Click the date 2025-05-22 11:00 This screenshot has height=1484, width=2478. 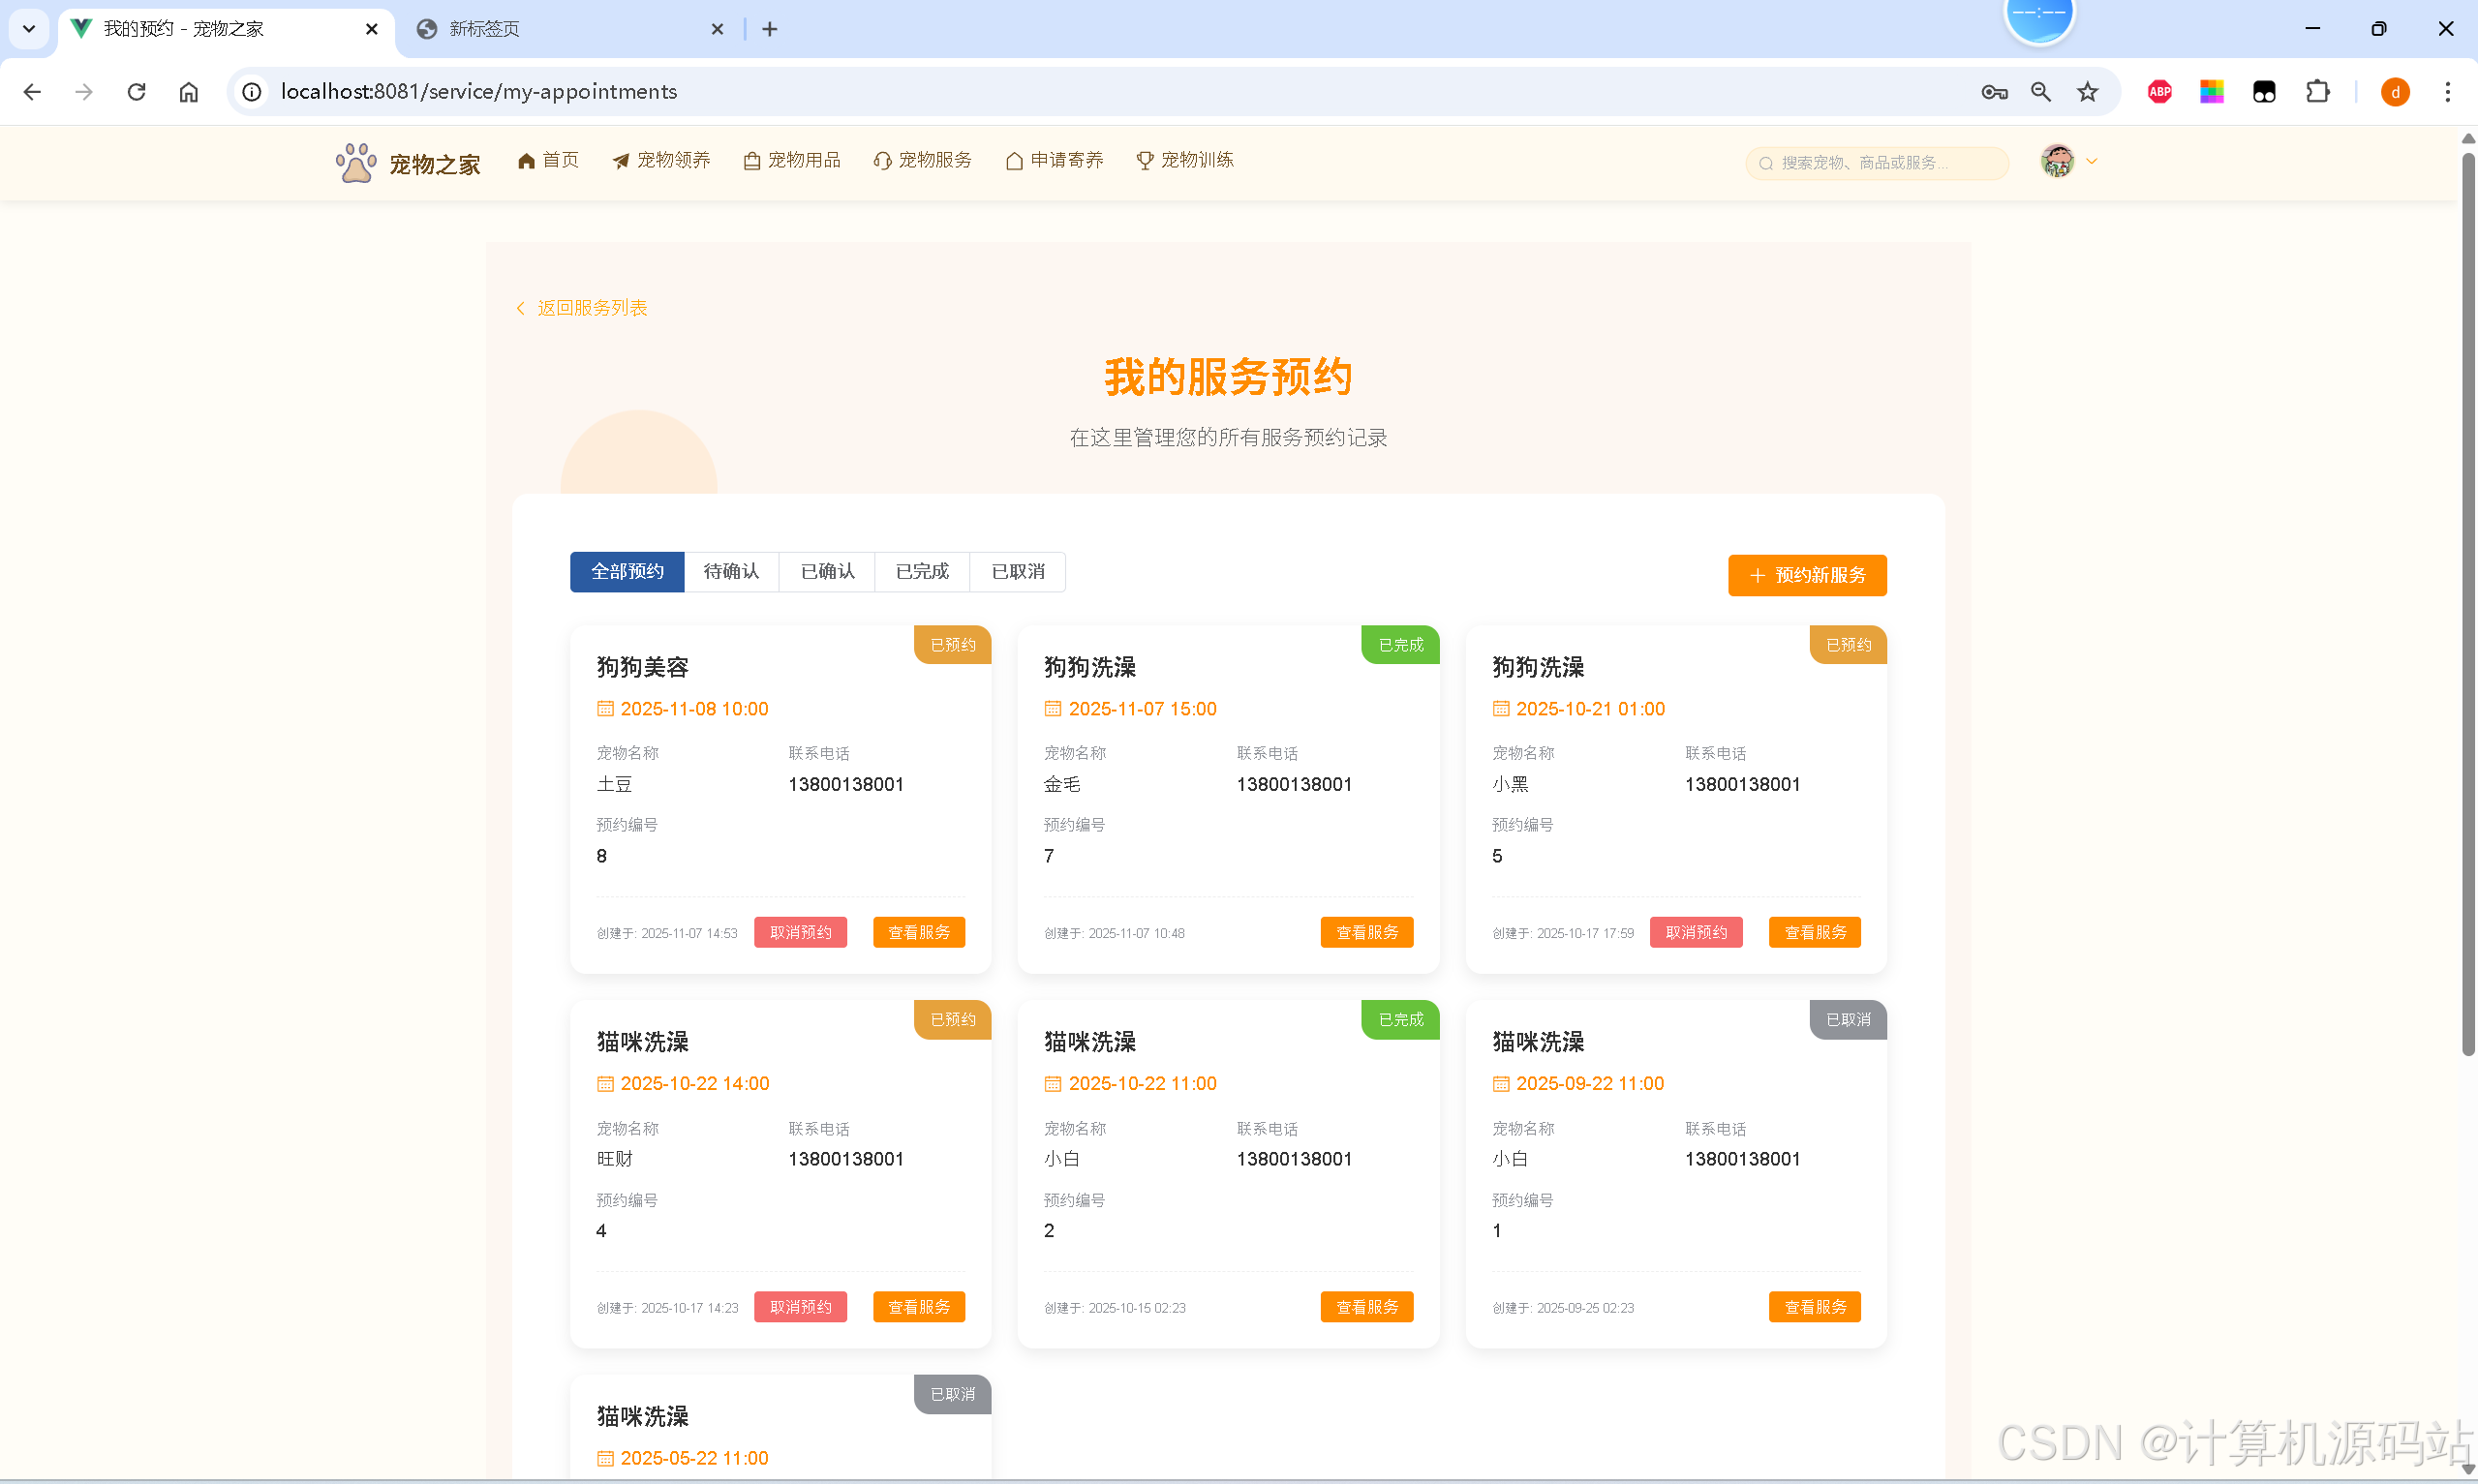click(x=694, y=1458)
